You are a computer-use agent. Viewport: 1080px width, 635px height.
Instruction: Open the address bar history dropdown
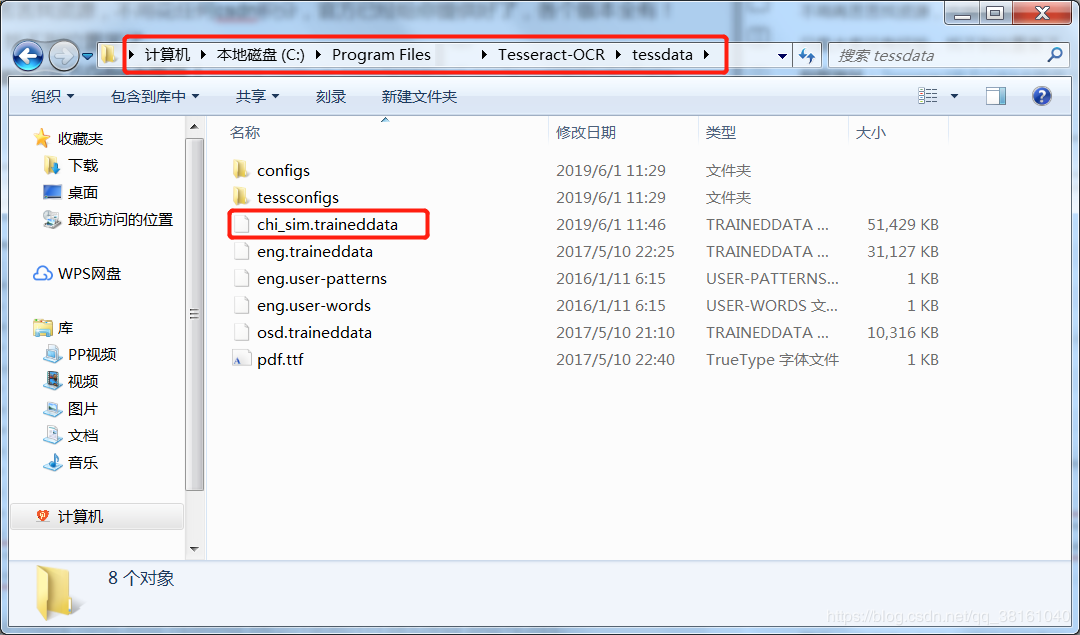tap(782, 56)
